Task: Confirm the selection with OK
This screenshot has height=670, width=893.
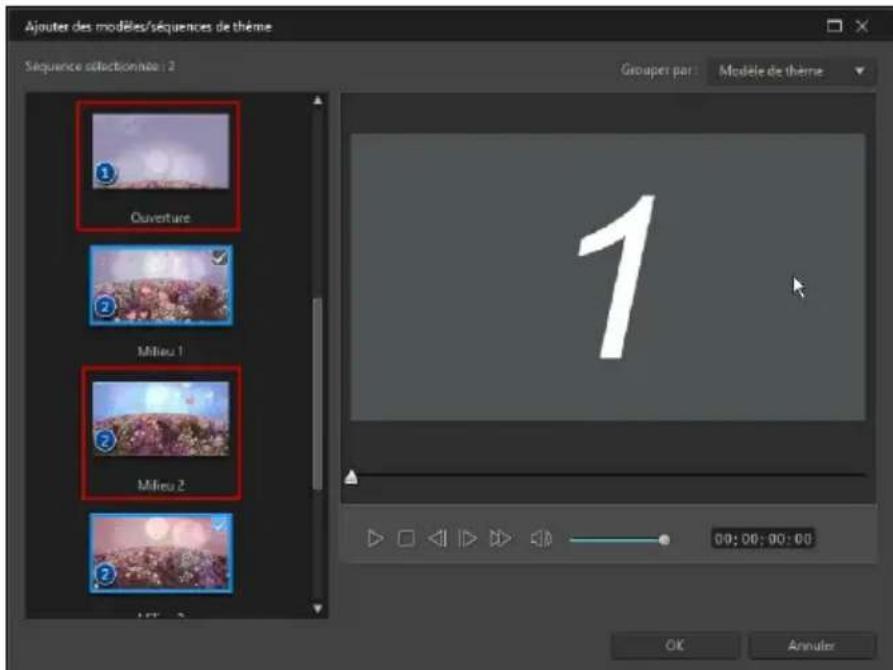Action: coord(675,645)
